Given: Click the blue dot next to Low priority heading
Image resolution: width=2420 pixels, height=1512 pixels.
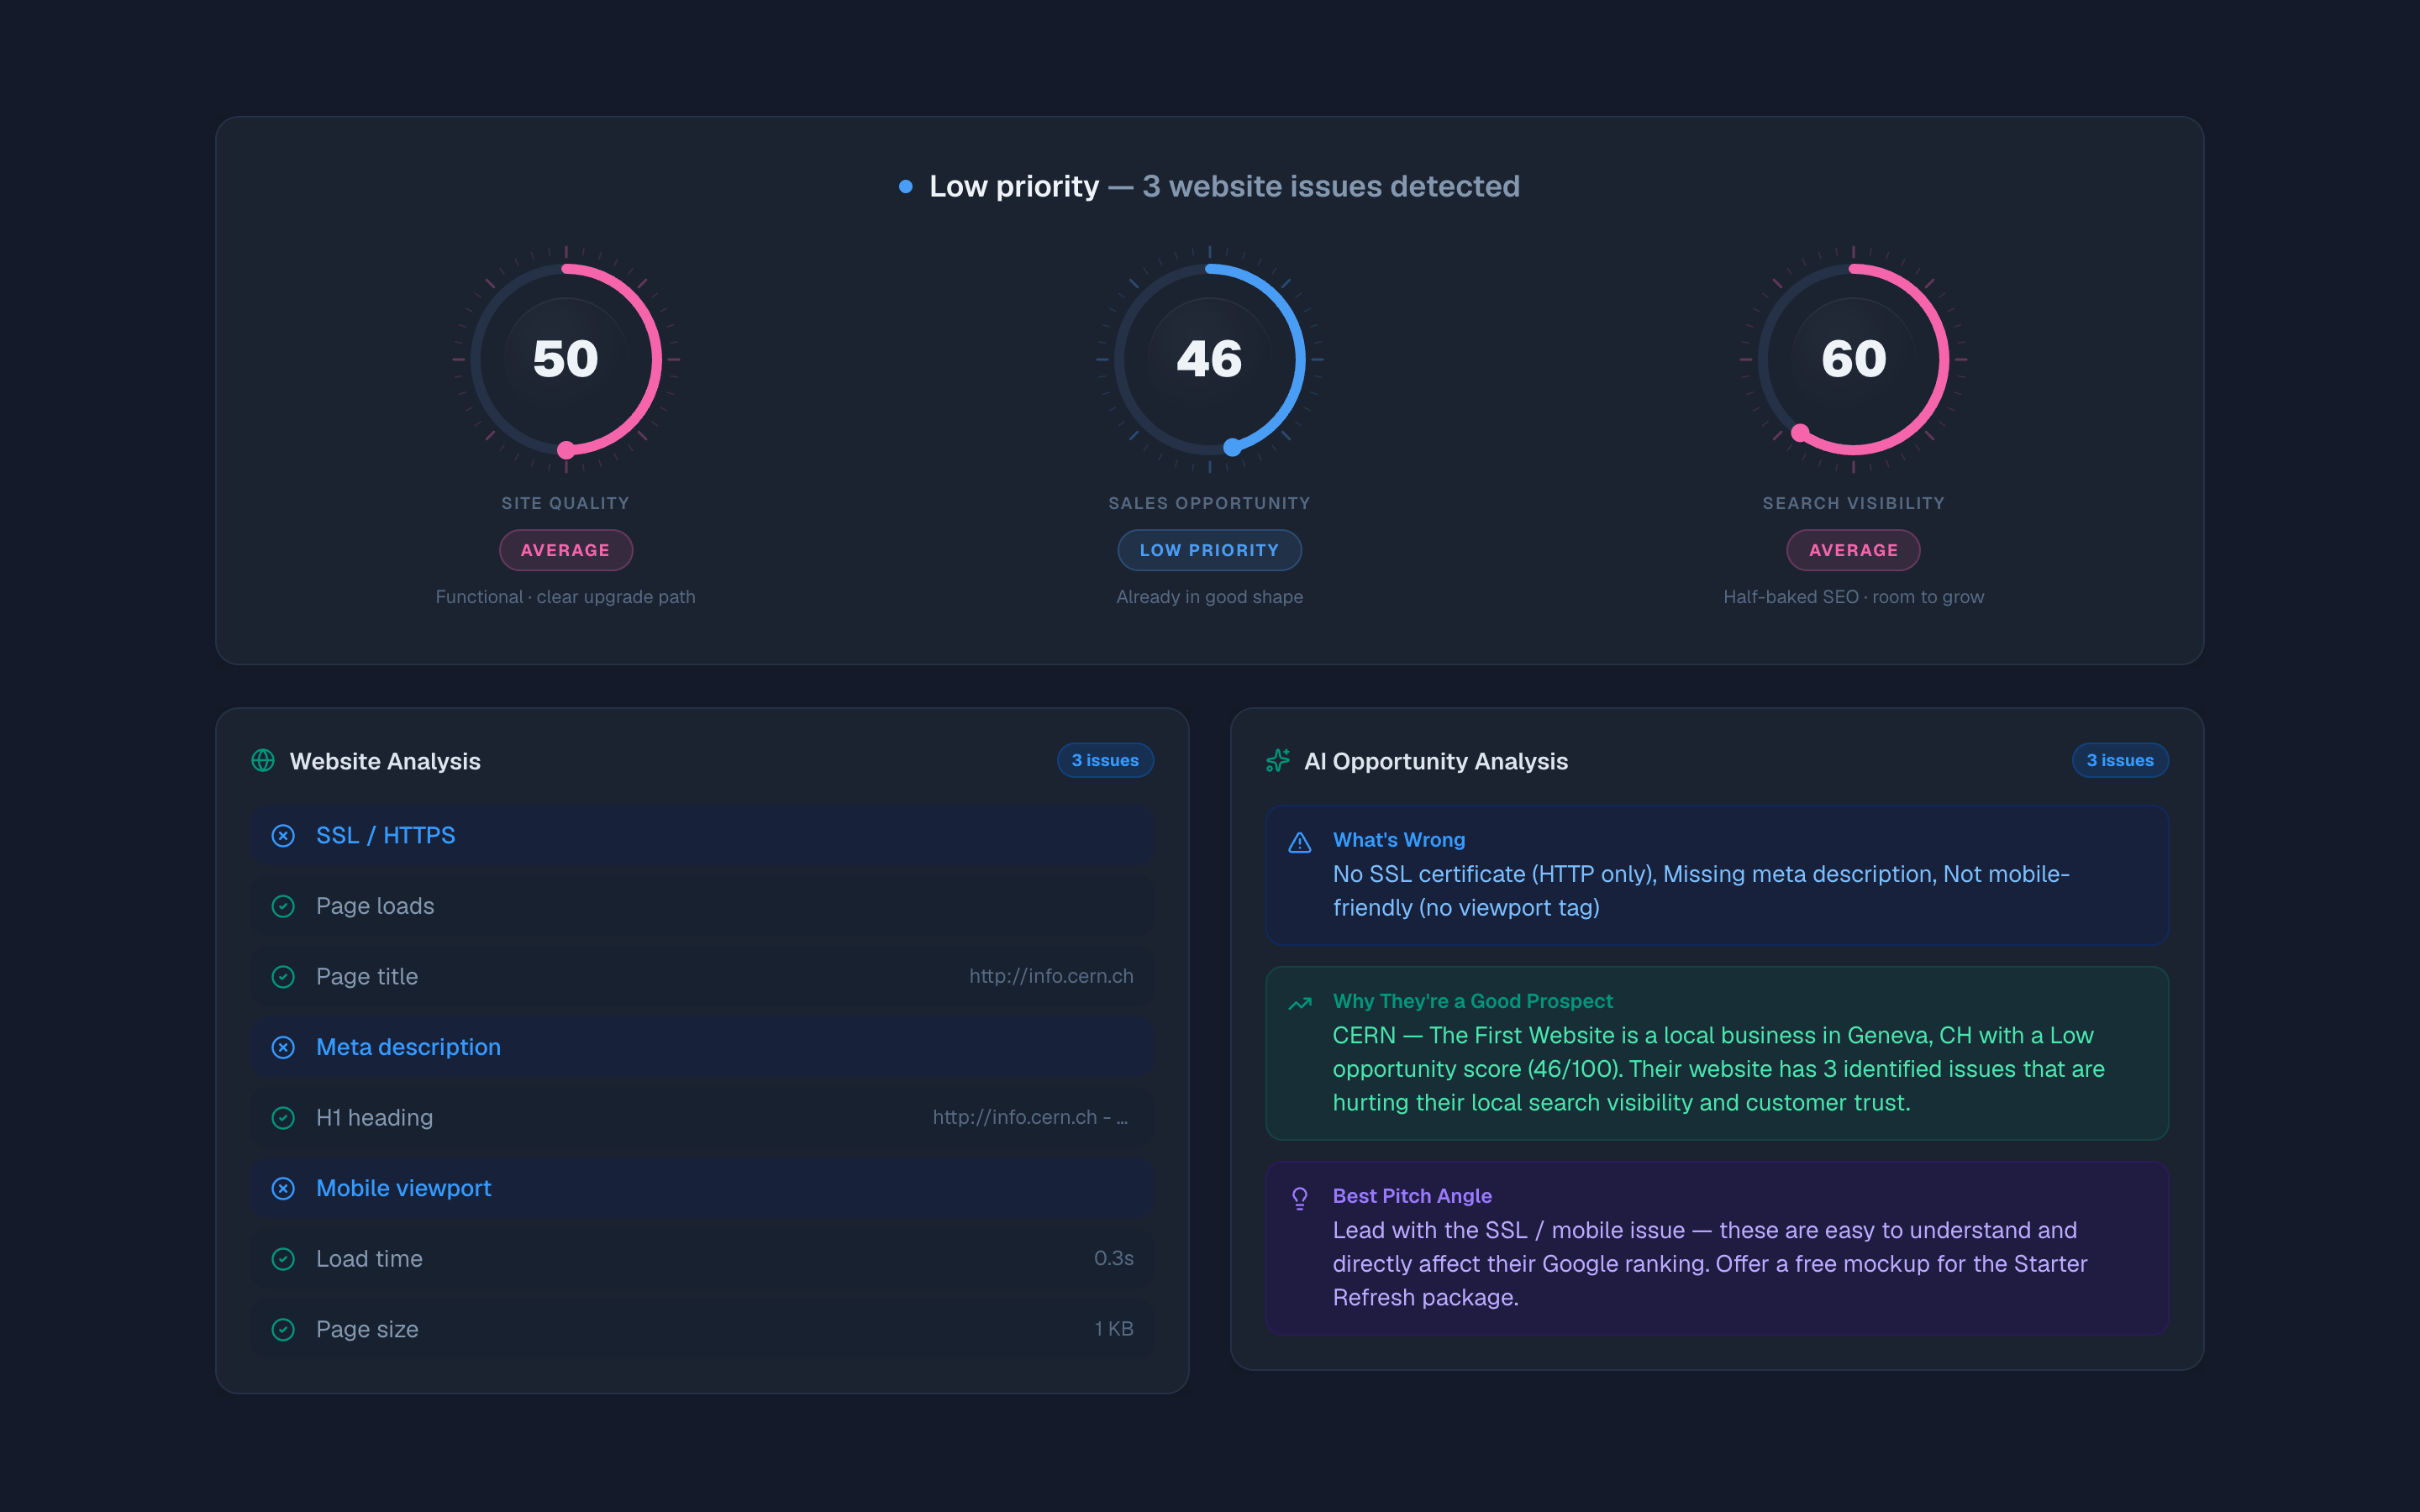Looking at the screenshot, I should coord(906,186).
